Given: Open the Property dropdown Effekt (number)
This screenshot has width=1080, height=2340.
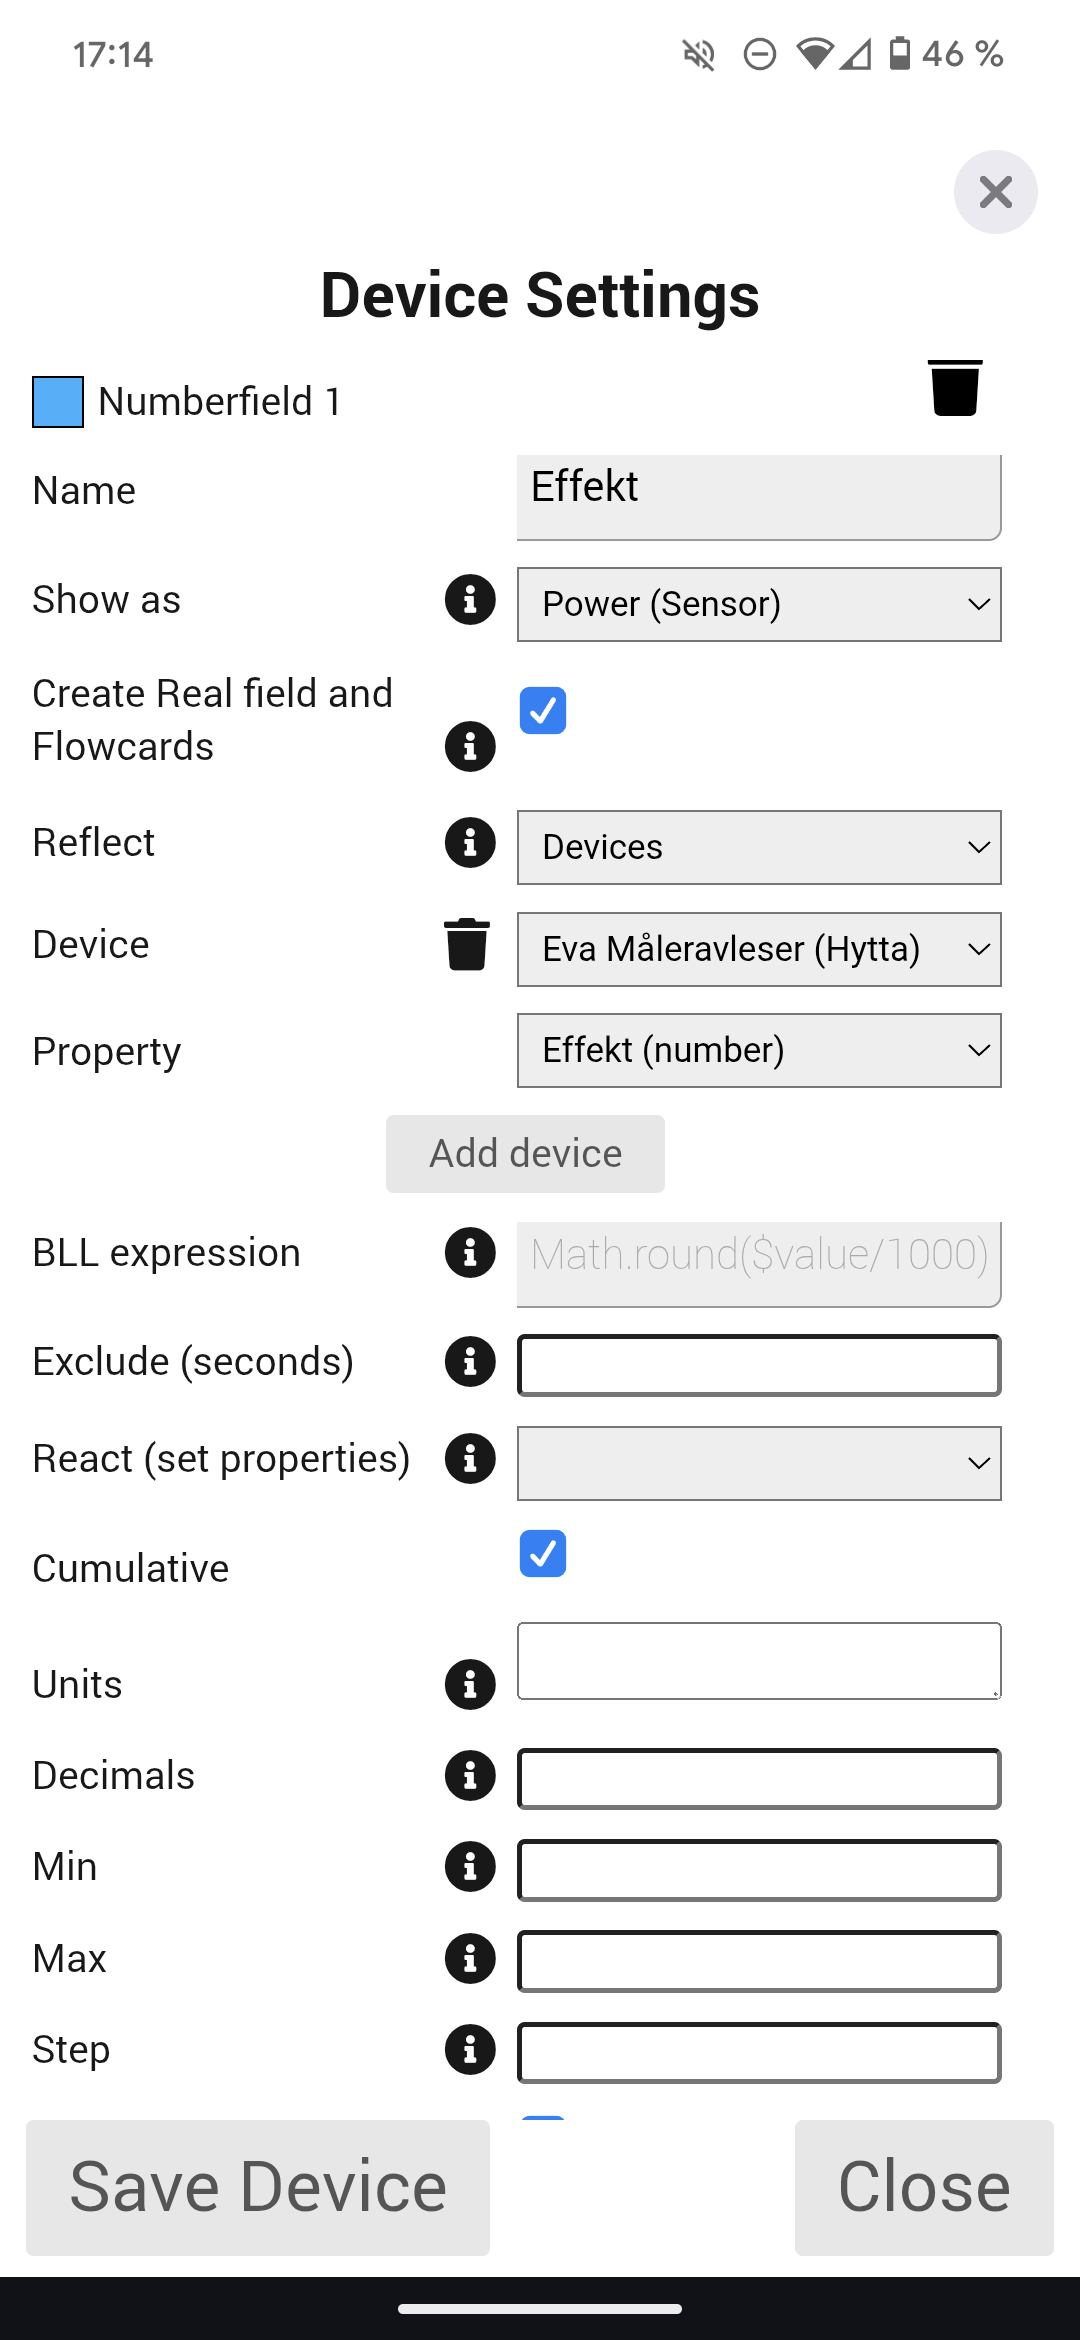Looking at the screenshot, I should pyautogui.click(x=759, y=1051).
